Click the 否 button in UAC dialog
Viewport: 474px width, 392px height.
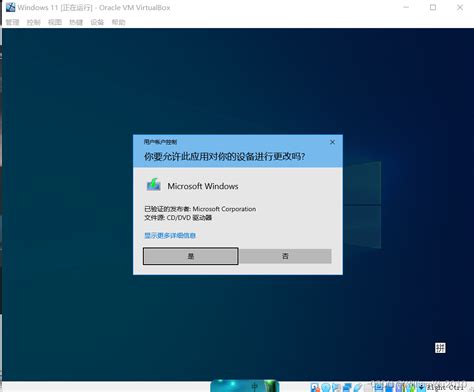pyautogui.click(x=285, y=256)
